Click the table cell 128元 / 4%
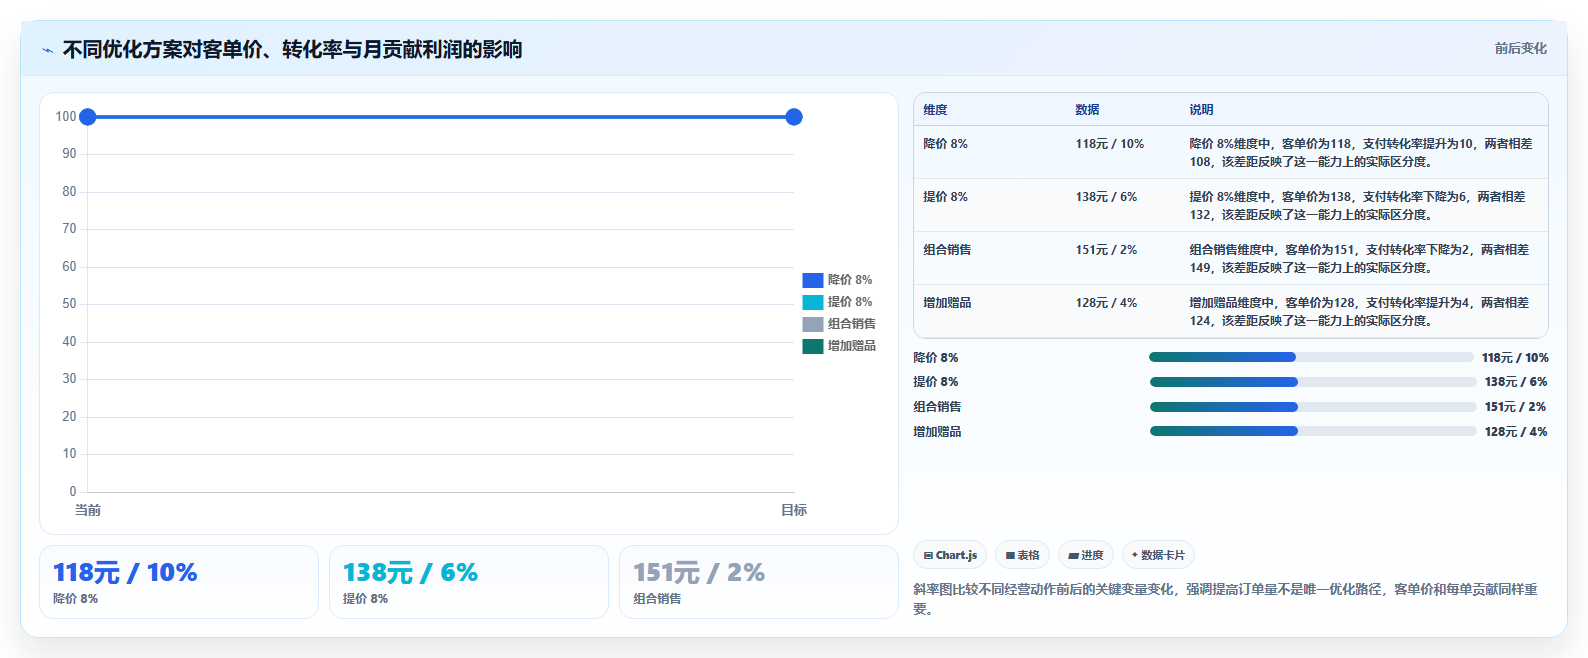Image resolution: width=1588 pixels, height=658 pixels. tap(1106, 303)
